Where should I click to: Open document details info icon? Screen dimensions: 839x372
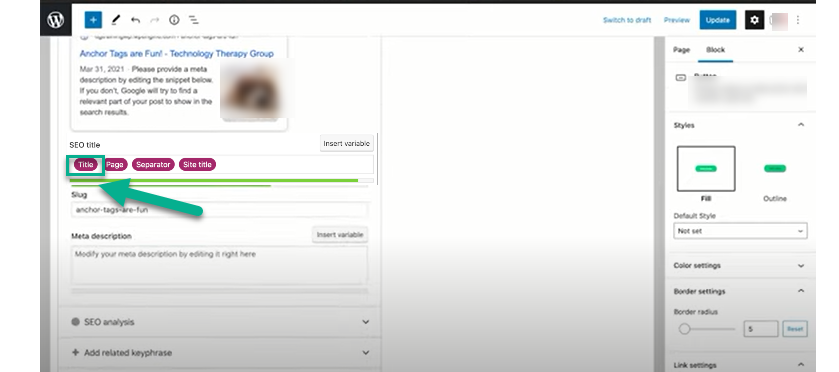click(174, 20)
